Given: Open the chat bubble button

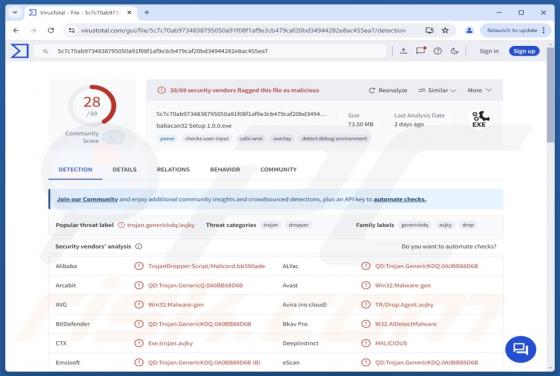Looking at the screenshot, I should click(x=520, y=349).
